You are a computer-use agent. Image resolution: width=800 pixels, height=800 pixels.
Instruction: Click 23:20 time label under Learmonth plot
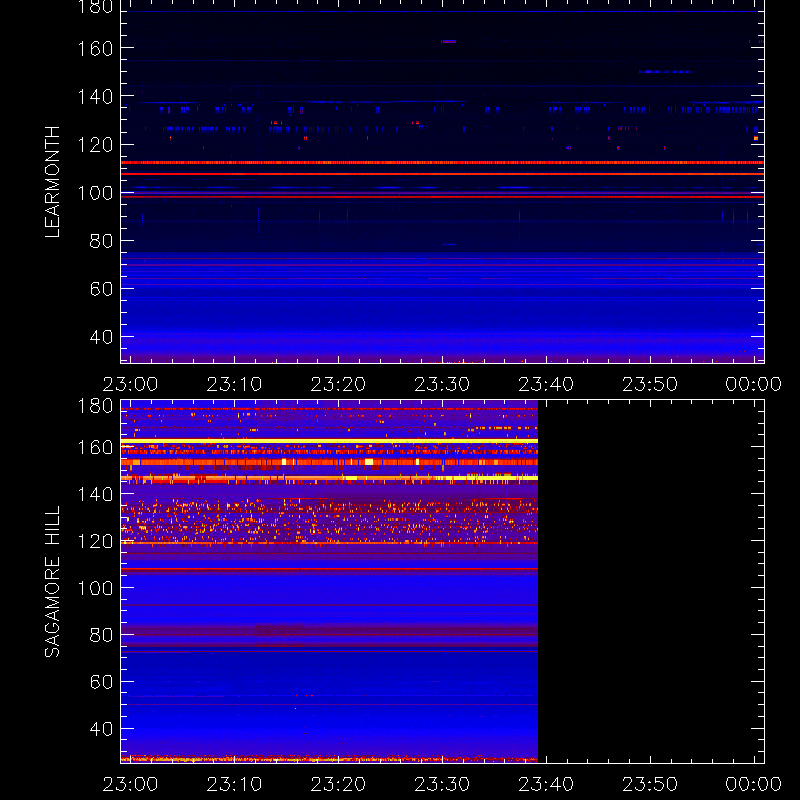pos(338,384)
